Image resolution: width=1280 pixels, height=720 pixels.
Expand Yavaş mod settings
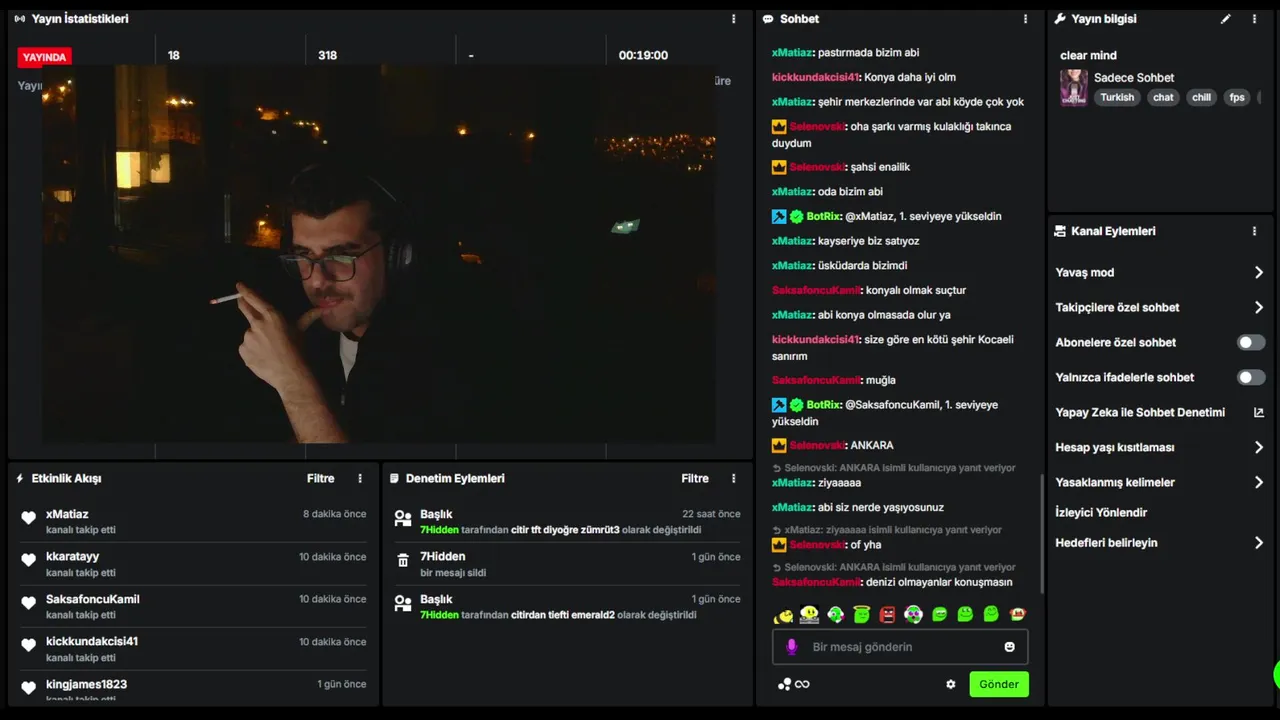click(1160, 272)
